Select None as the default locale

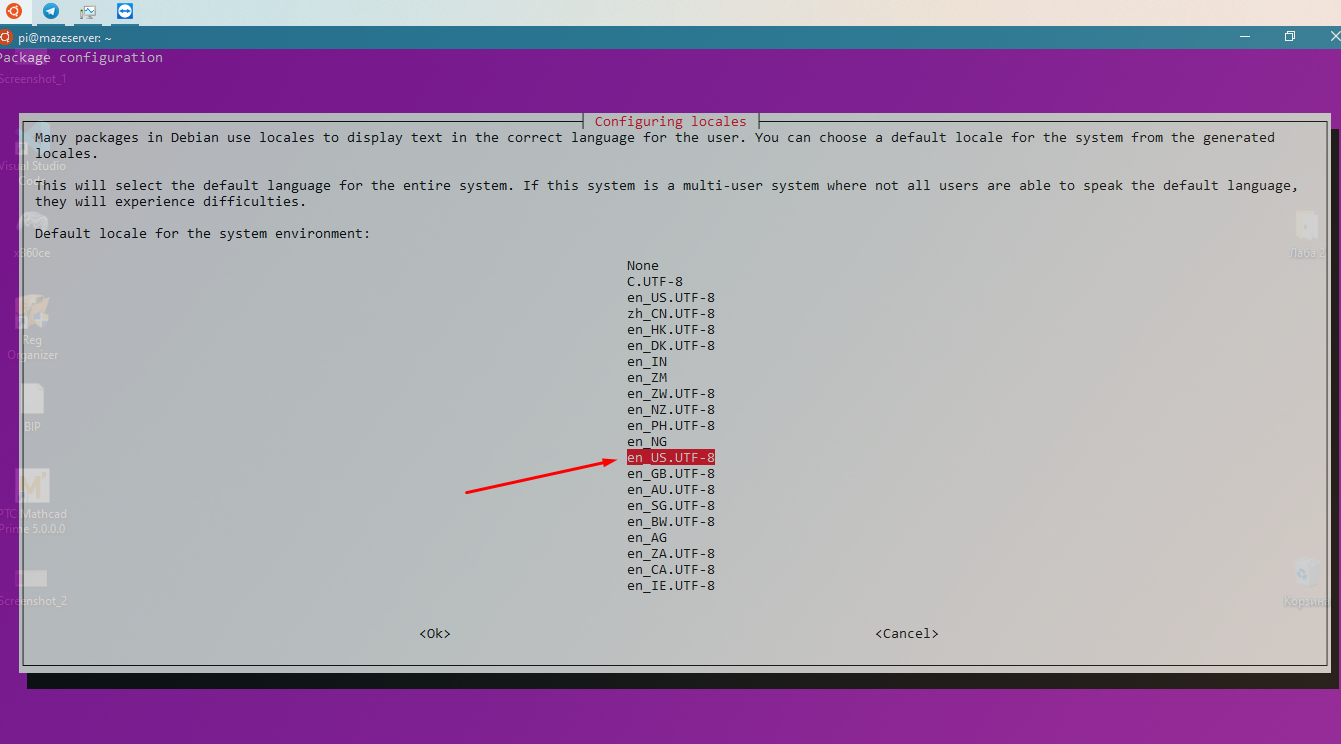(643, 266)
